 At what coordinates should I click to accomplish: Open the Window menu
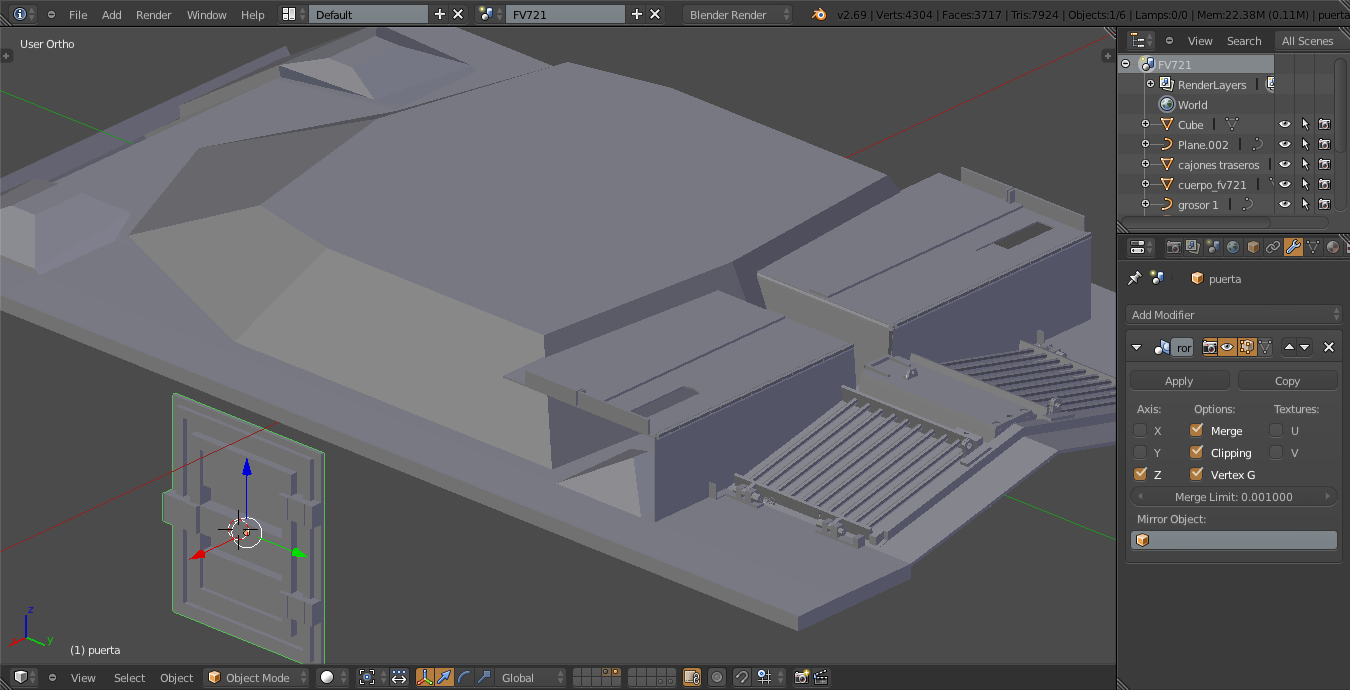207,14
